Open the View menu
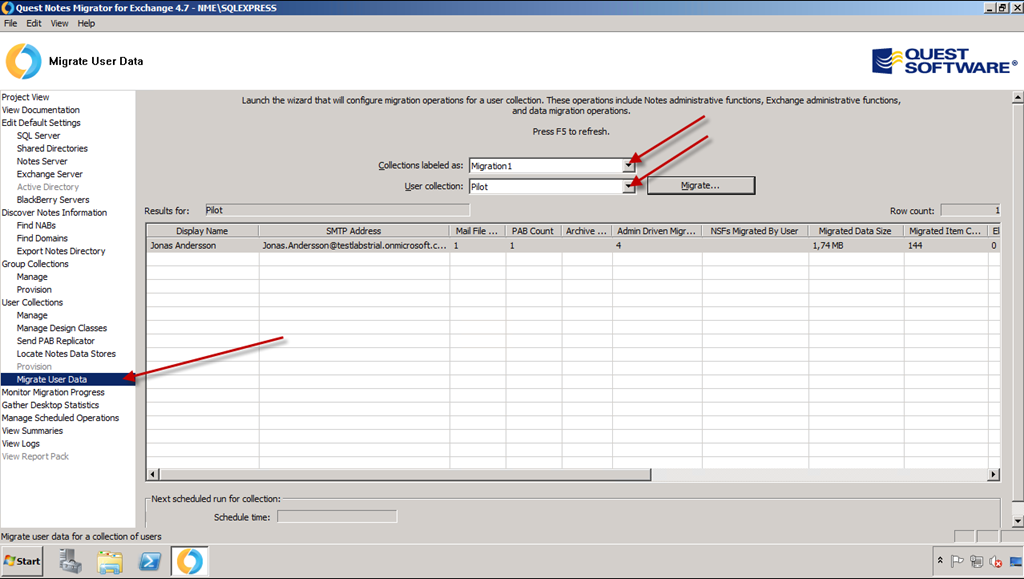 coord(59,23)
